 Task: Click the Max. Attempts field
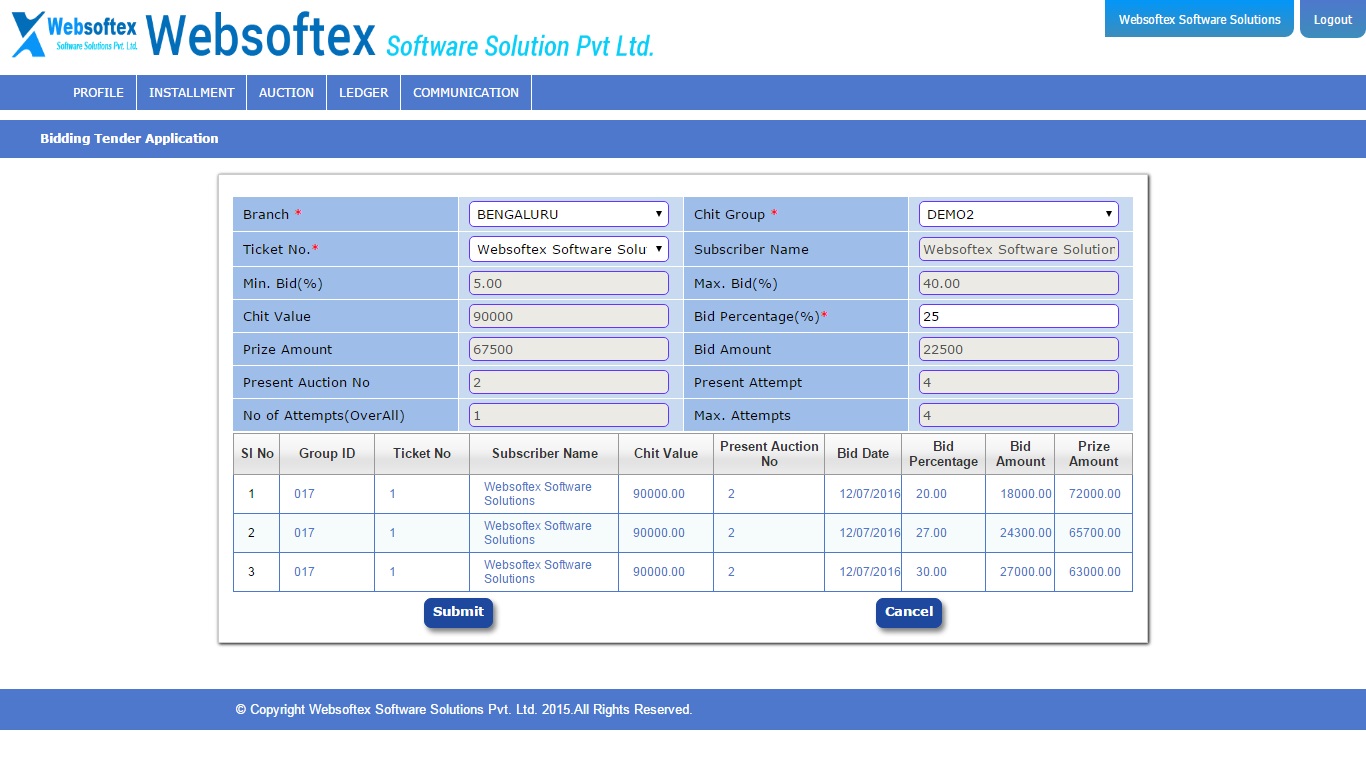tap(1019, 415)
